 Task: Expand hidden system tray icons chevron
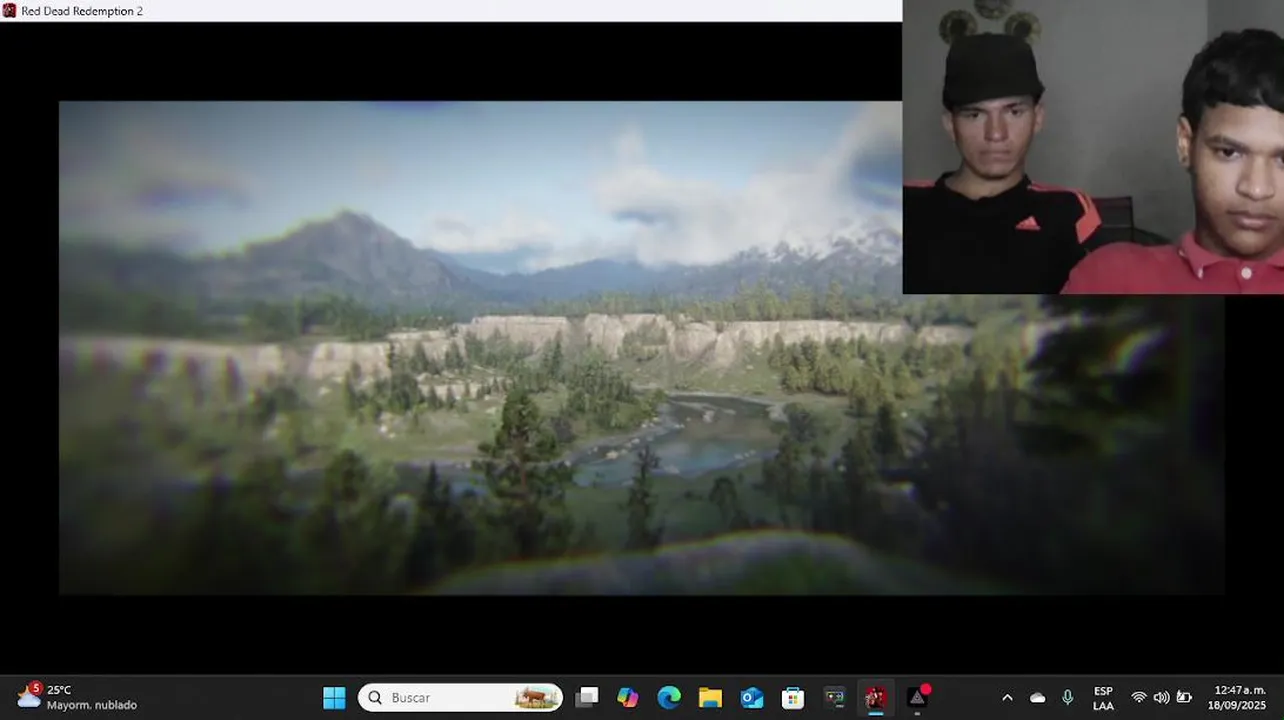pos(1007,697)
